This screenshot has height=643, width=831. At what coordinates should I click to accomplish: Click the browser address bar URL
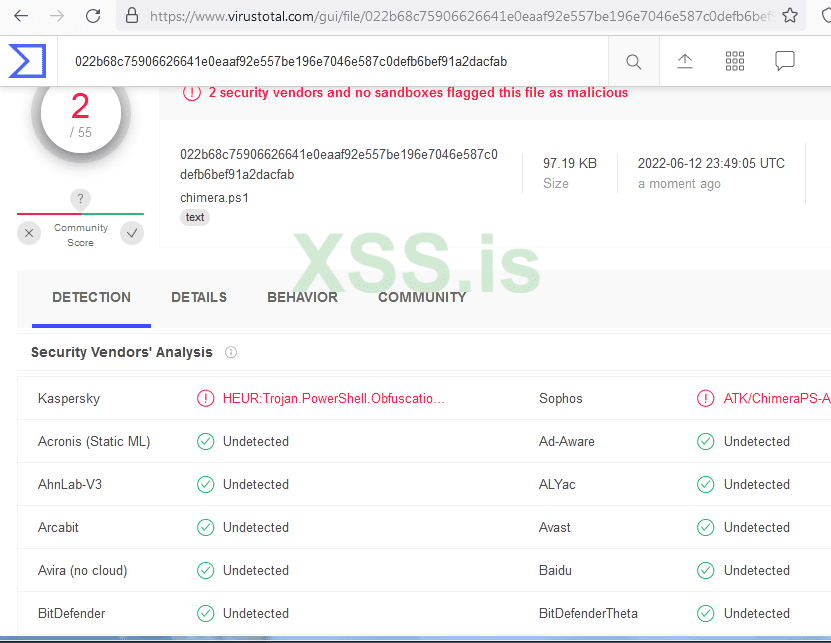(x=461, y=16)
